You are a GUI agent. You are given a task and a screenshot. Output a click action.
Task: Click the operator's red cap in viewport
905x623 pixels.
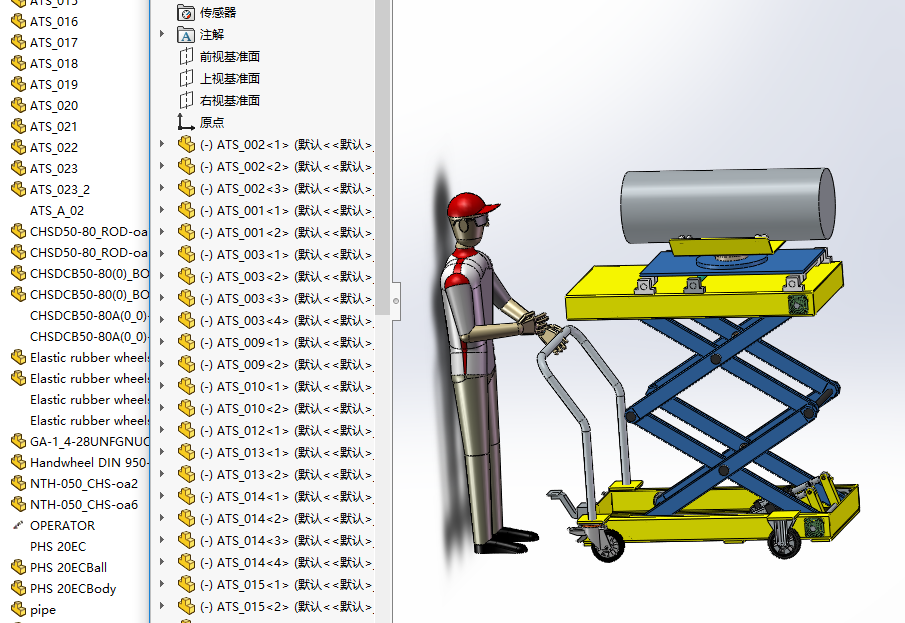tap(470, 205)
